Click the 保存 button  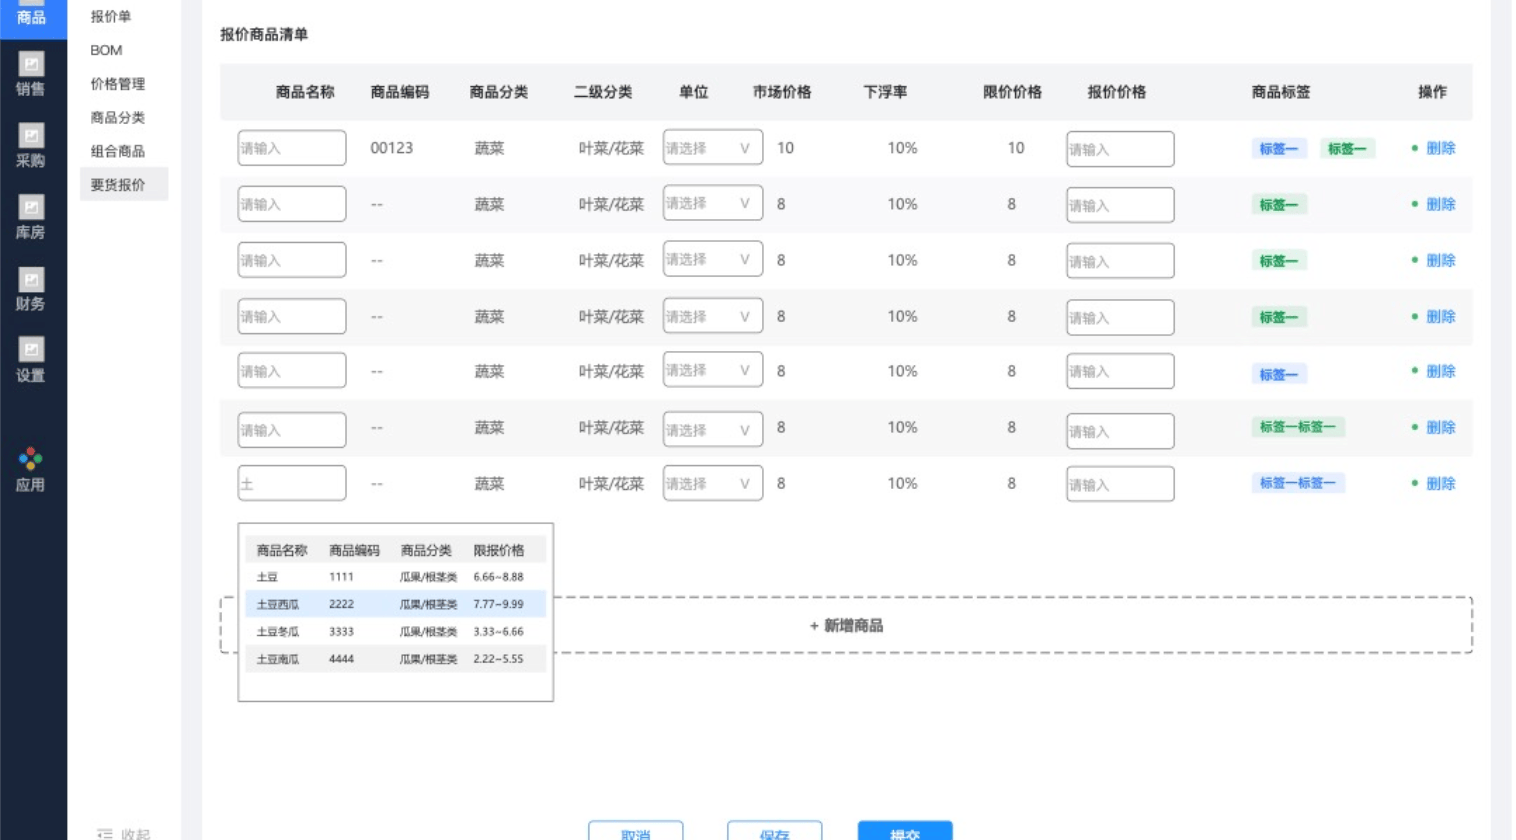pos(775,831)
